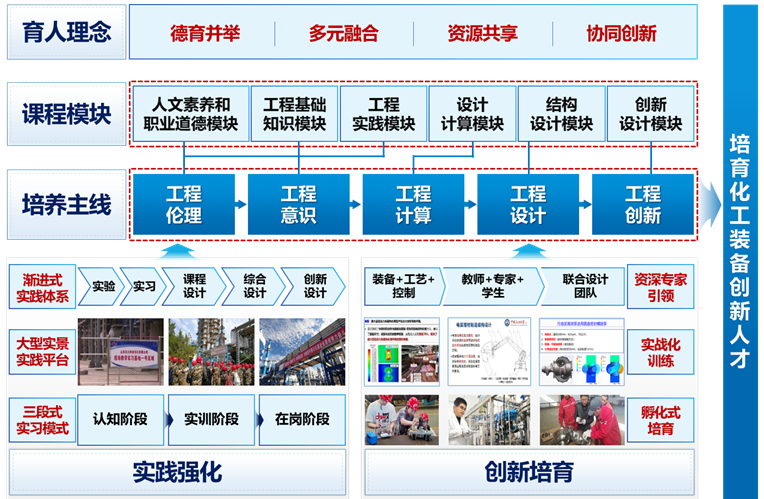The width and height of the screenshot is (764, 499).
Task: Select the 综合设计 chevron step
Action: point(254,286)
